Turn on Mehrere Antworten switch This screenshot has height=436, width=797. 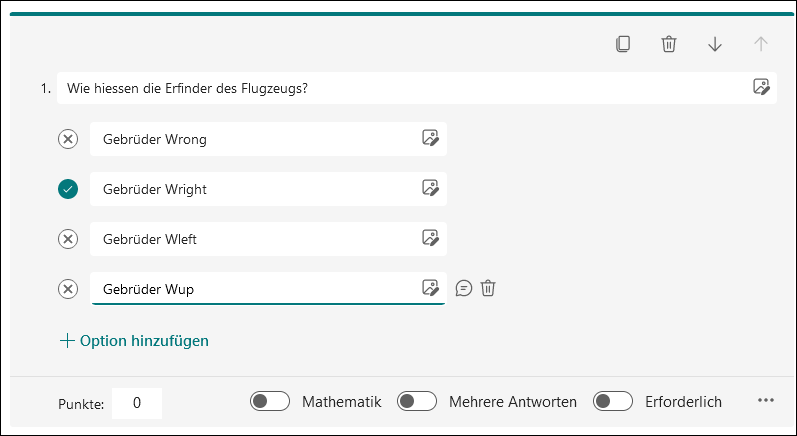click(417, 401)
